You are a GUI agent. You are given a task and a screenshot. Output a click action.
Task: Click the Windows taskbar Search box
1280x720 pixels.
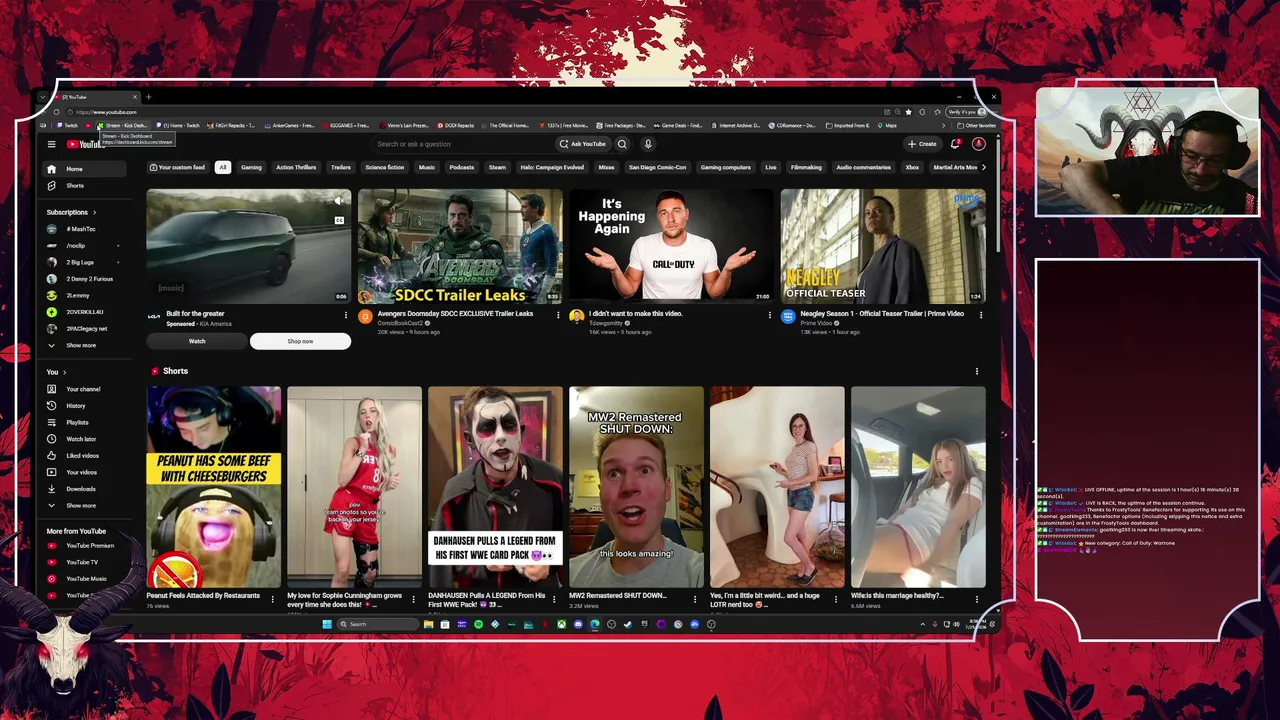tap(376, 624)
